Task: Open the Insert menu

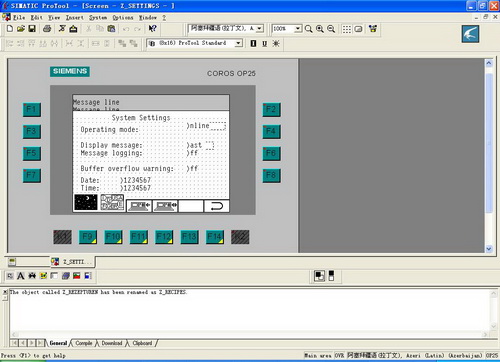Action: pyautogui.click(x=74, y=17)
